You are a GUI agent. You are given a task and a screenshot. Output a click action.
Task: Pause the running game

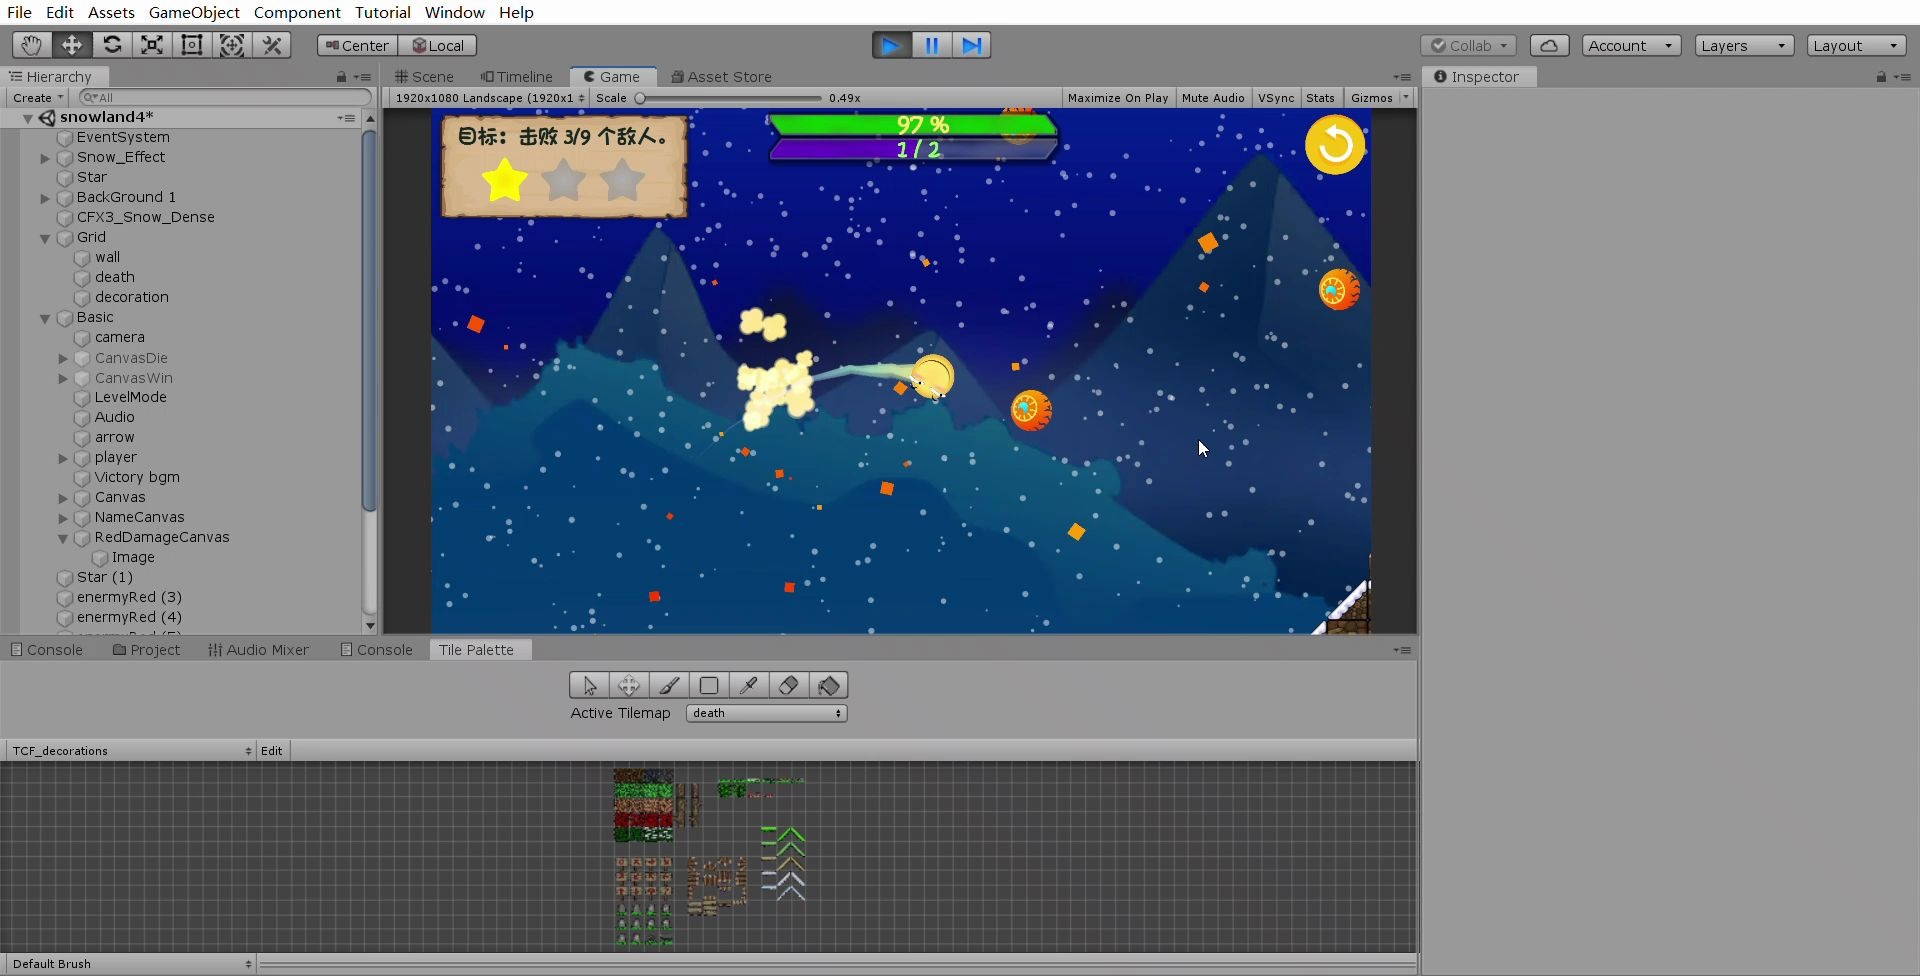tap(931, 45)
